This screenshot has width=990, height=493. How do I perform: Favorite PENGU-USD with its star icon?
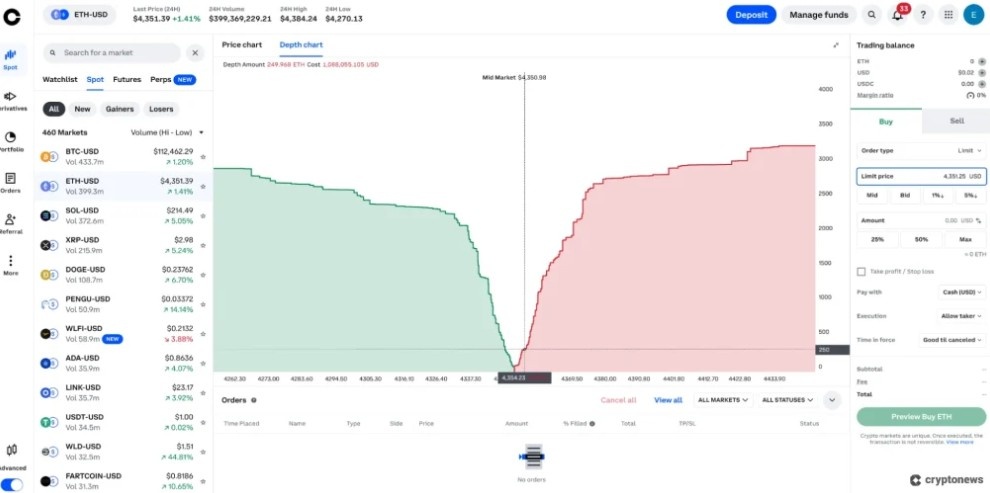(203, 304)
